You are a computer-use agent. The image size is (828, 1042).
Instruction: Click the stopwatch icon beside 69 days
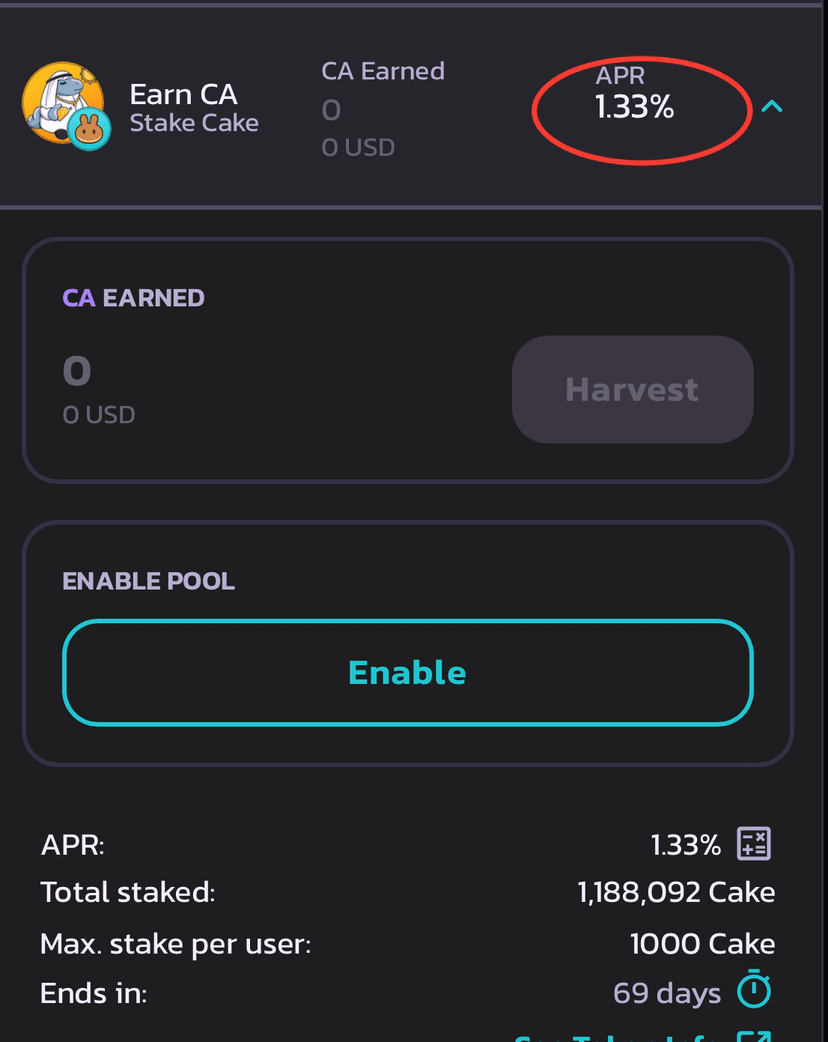(x=754, y=989)
